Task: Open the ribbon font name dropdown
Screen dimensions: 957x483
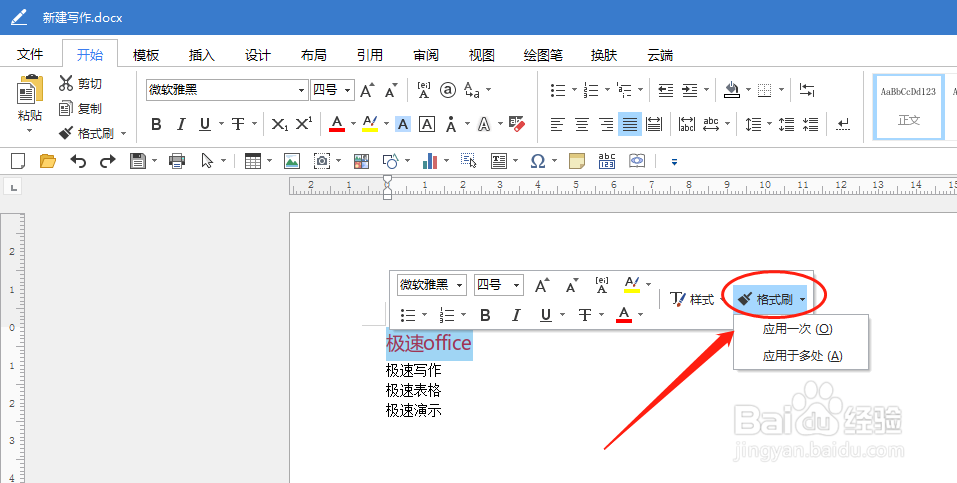Action: [301, 90]
